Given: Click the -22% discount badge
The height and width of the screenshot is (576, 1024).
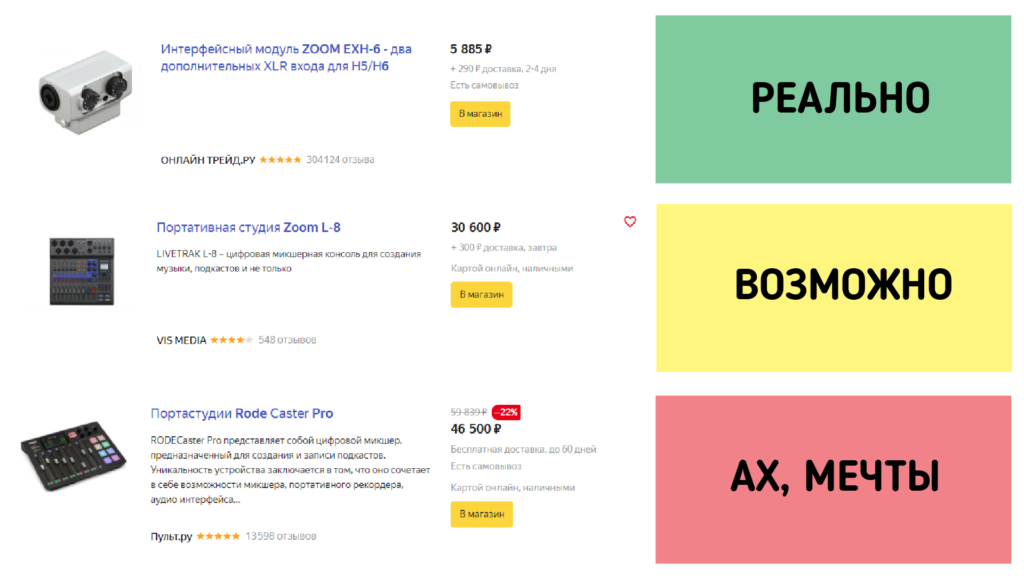Looking at the screenshot, I should pyautogui.click(x=506, y=412).
